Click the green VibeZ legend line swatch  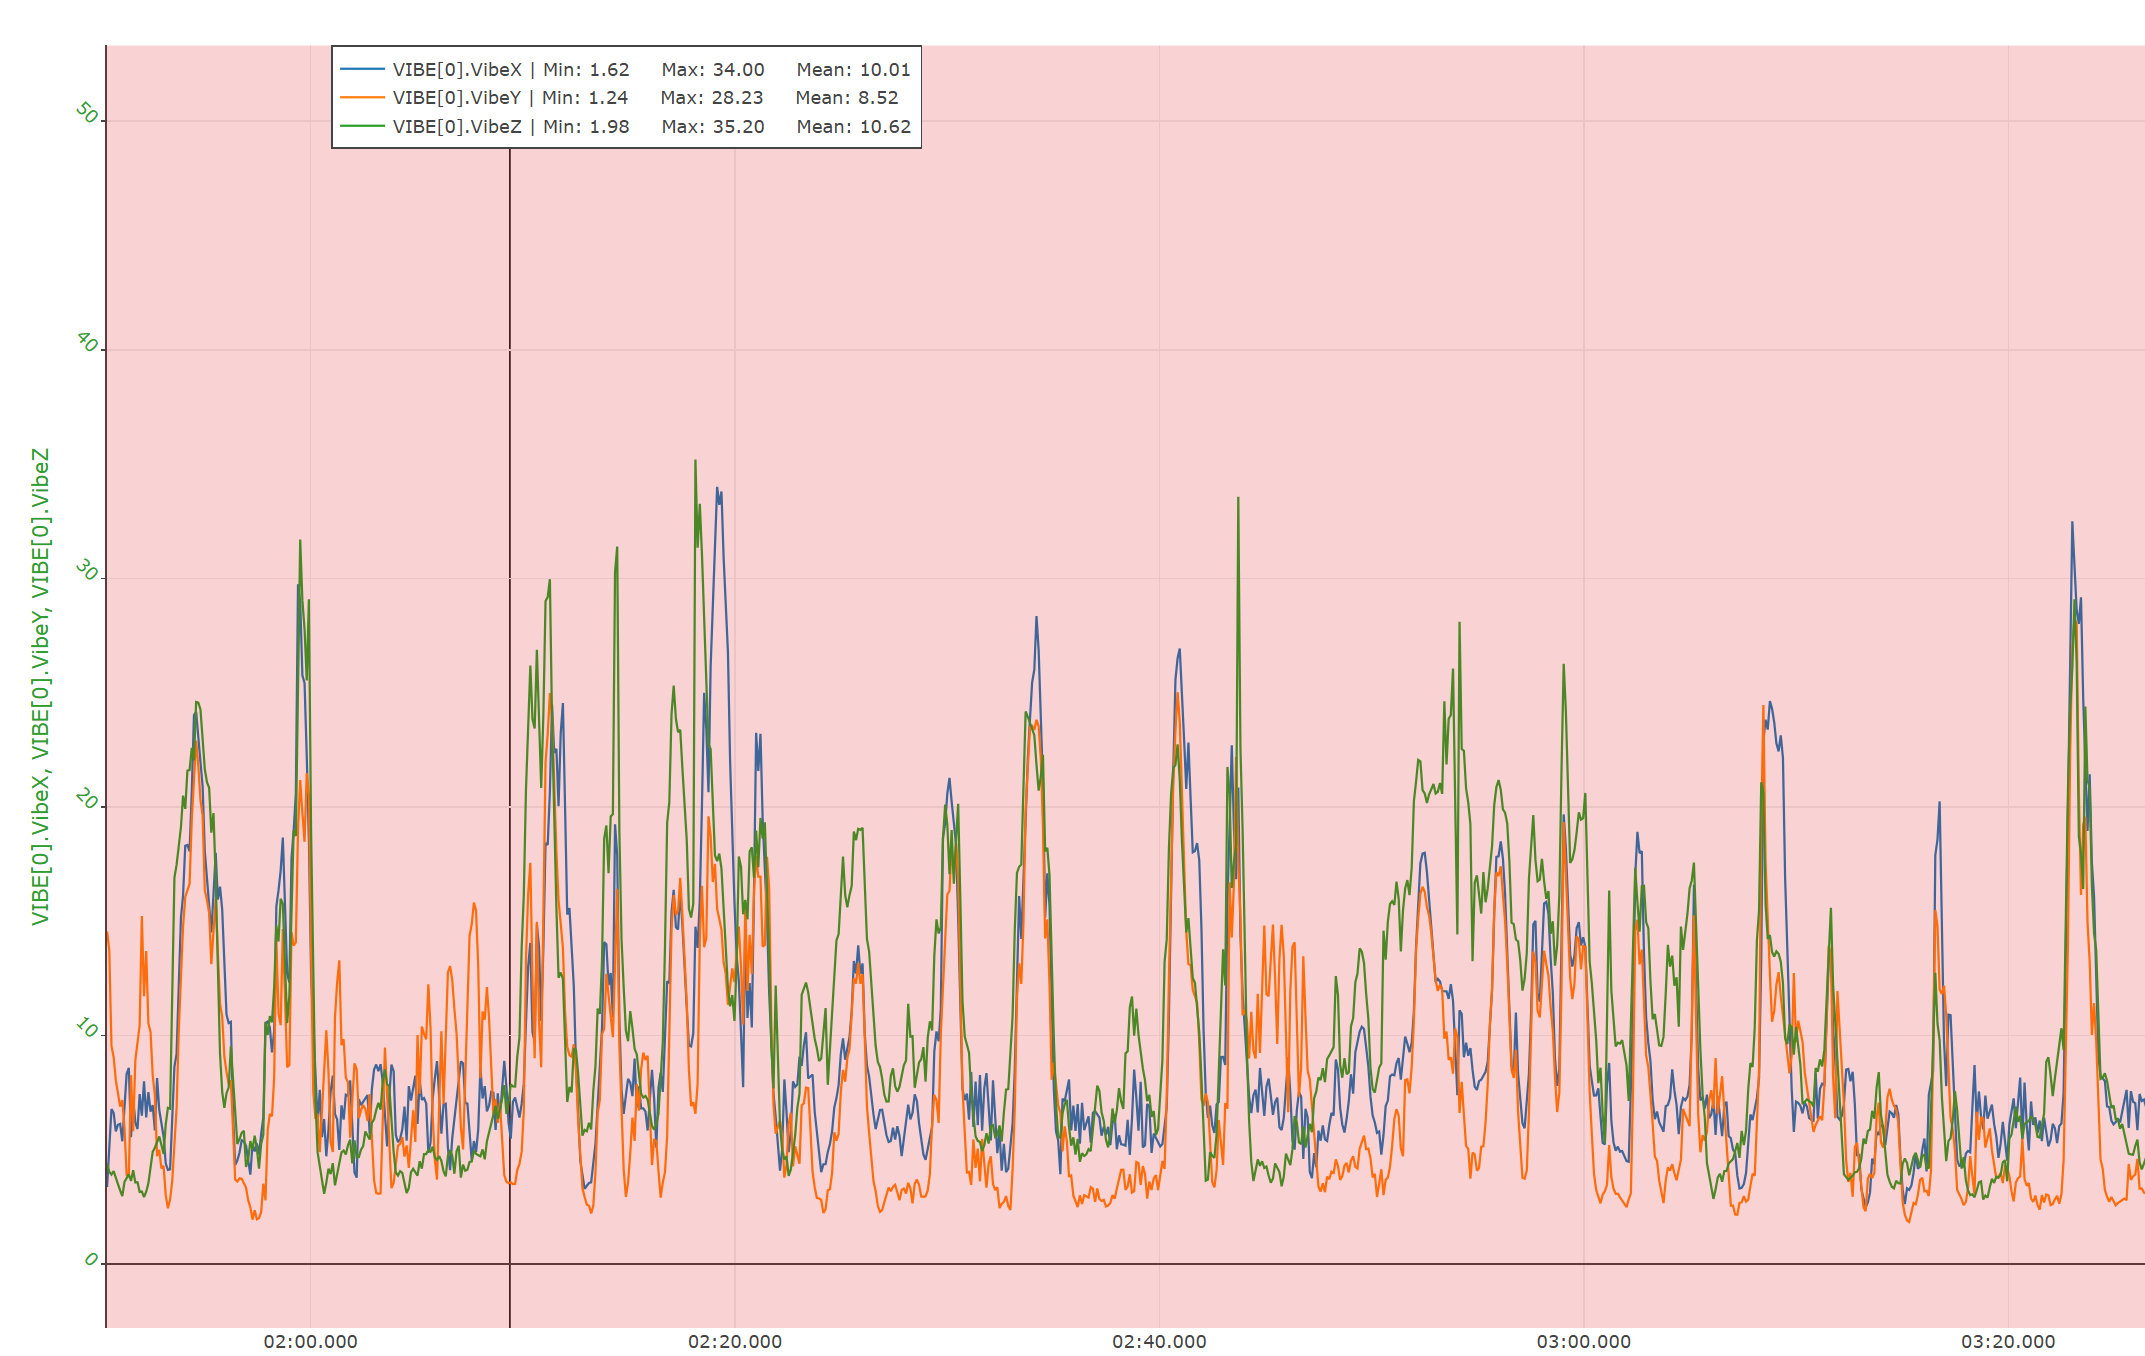[x=362, y=126]
